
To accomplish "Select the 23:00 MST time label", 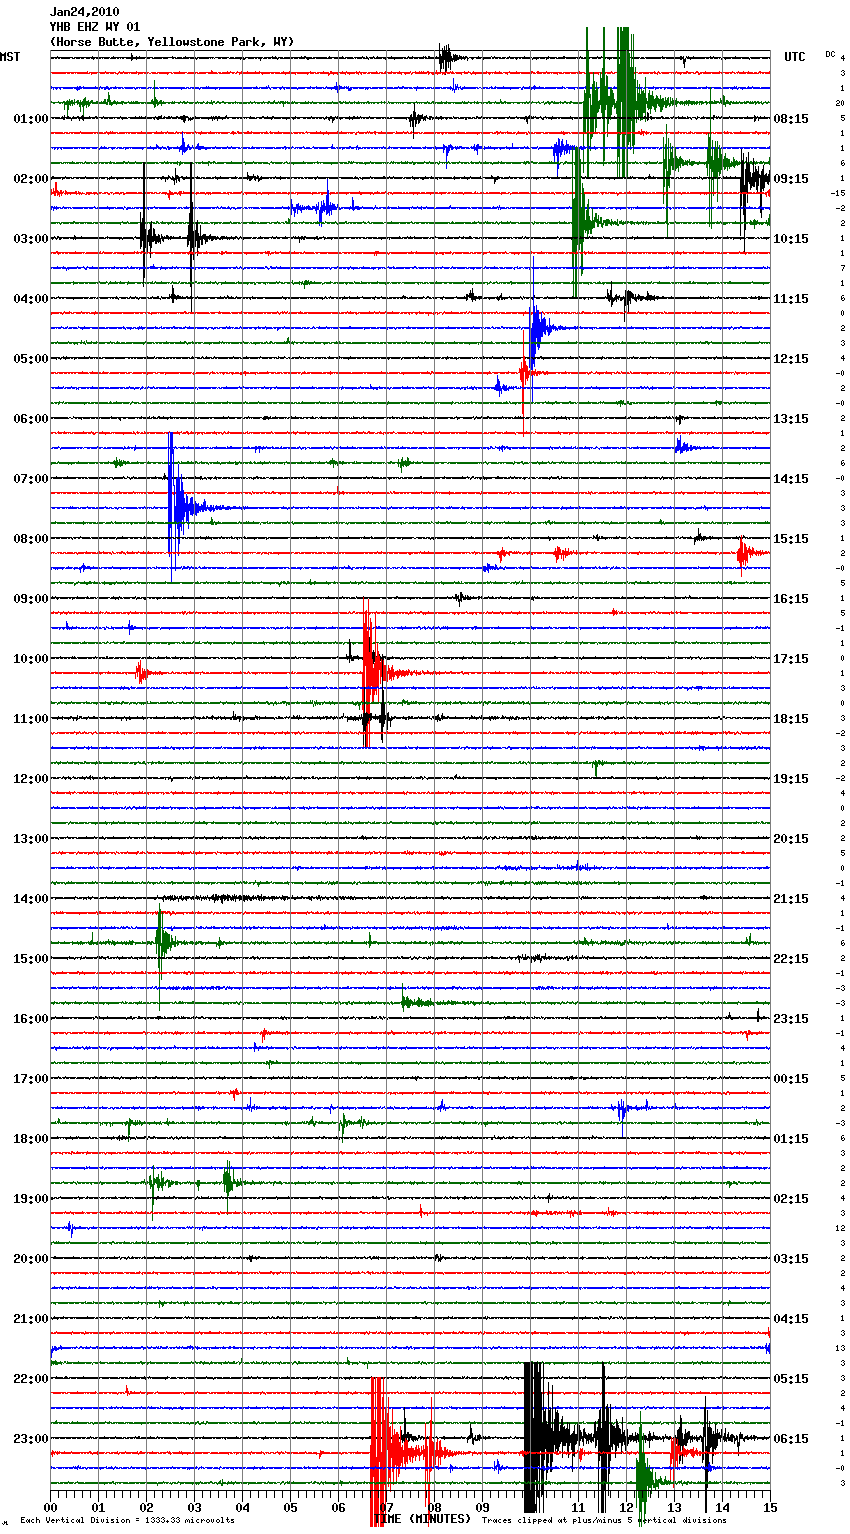I will tap(31, 1439).
